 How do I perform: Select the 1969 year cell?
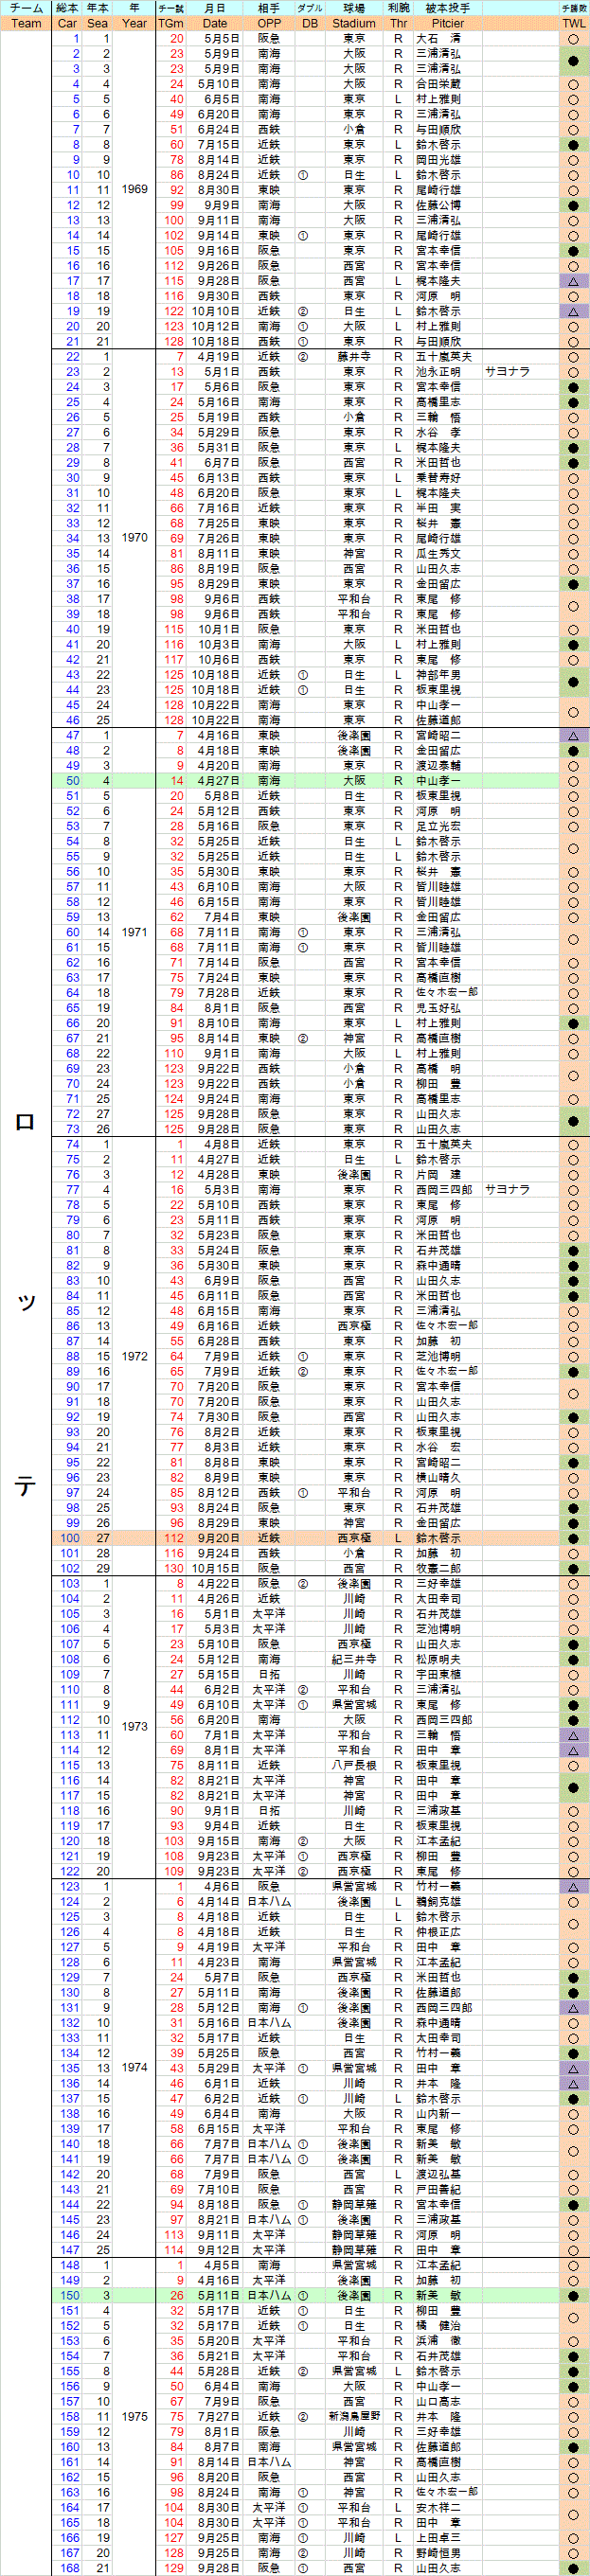134,189
